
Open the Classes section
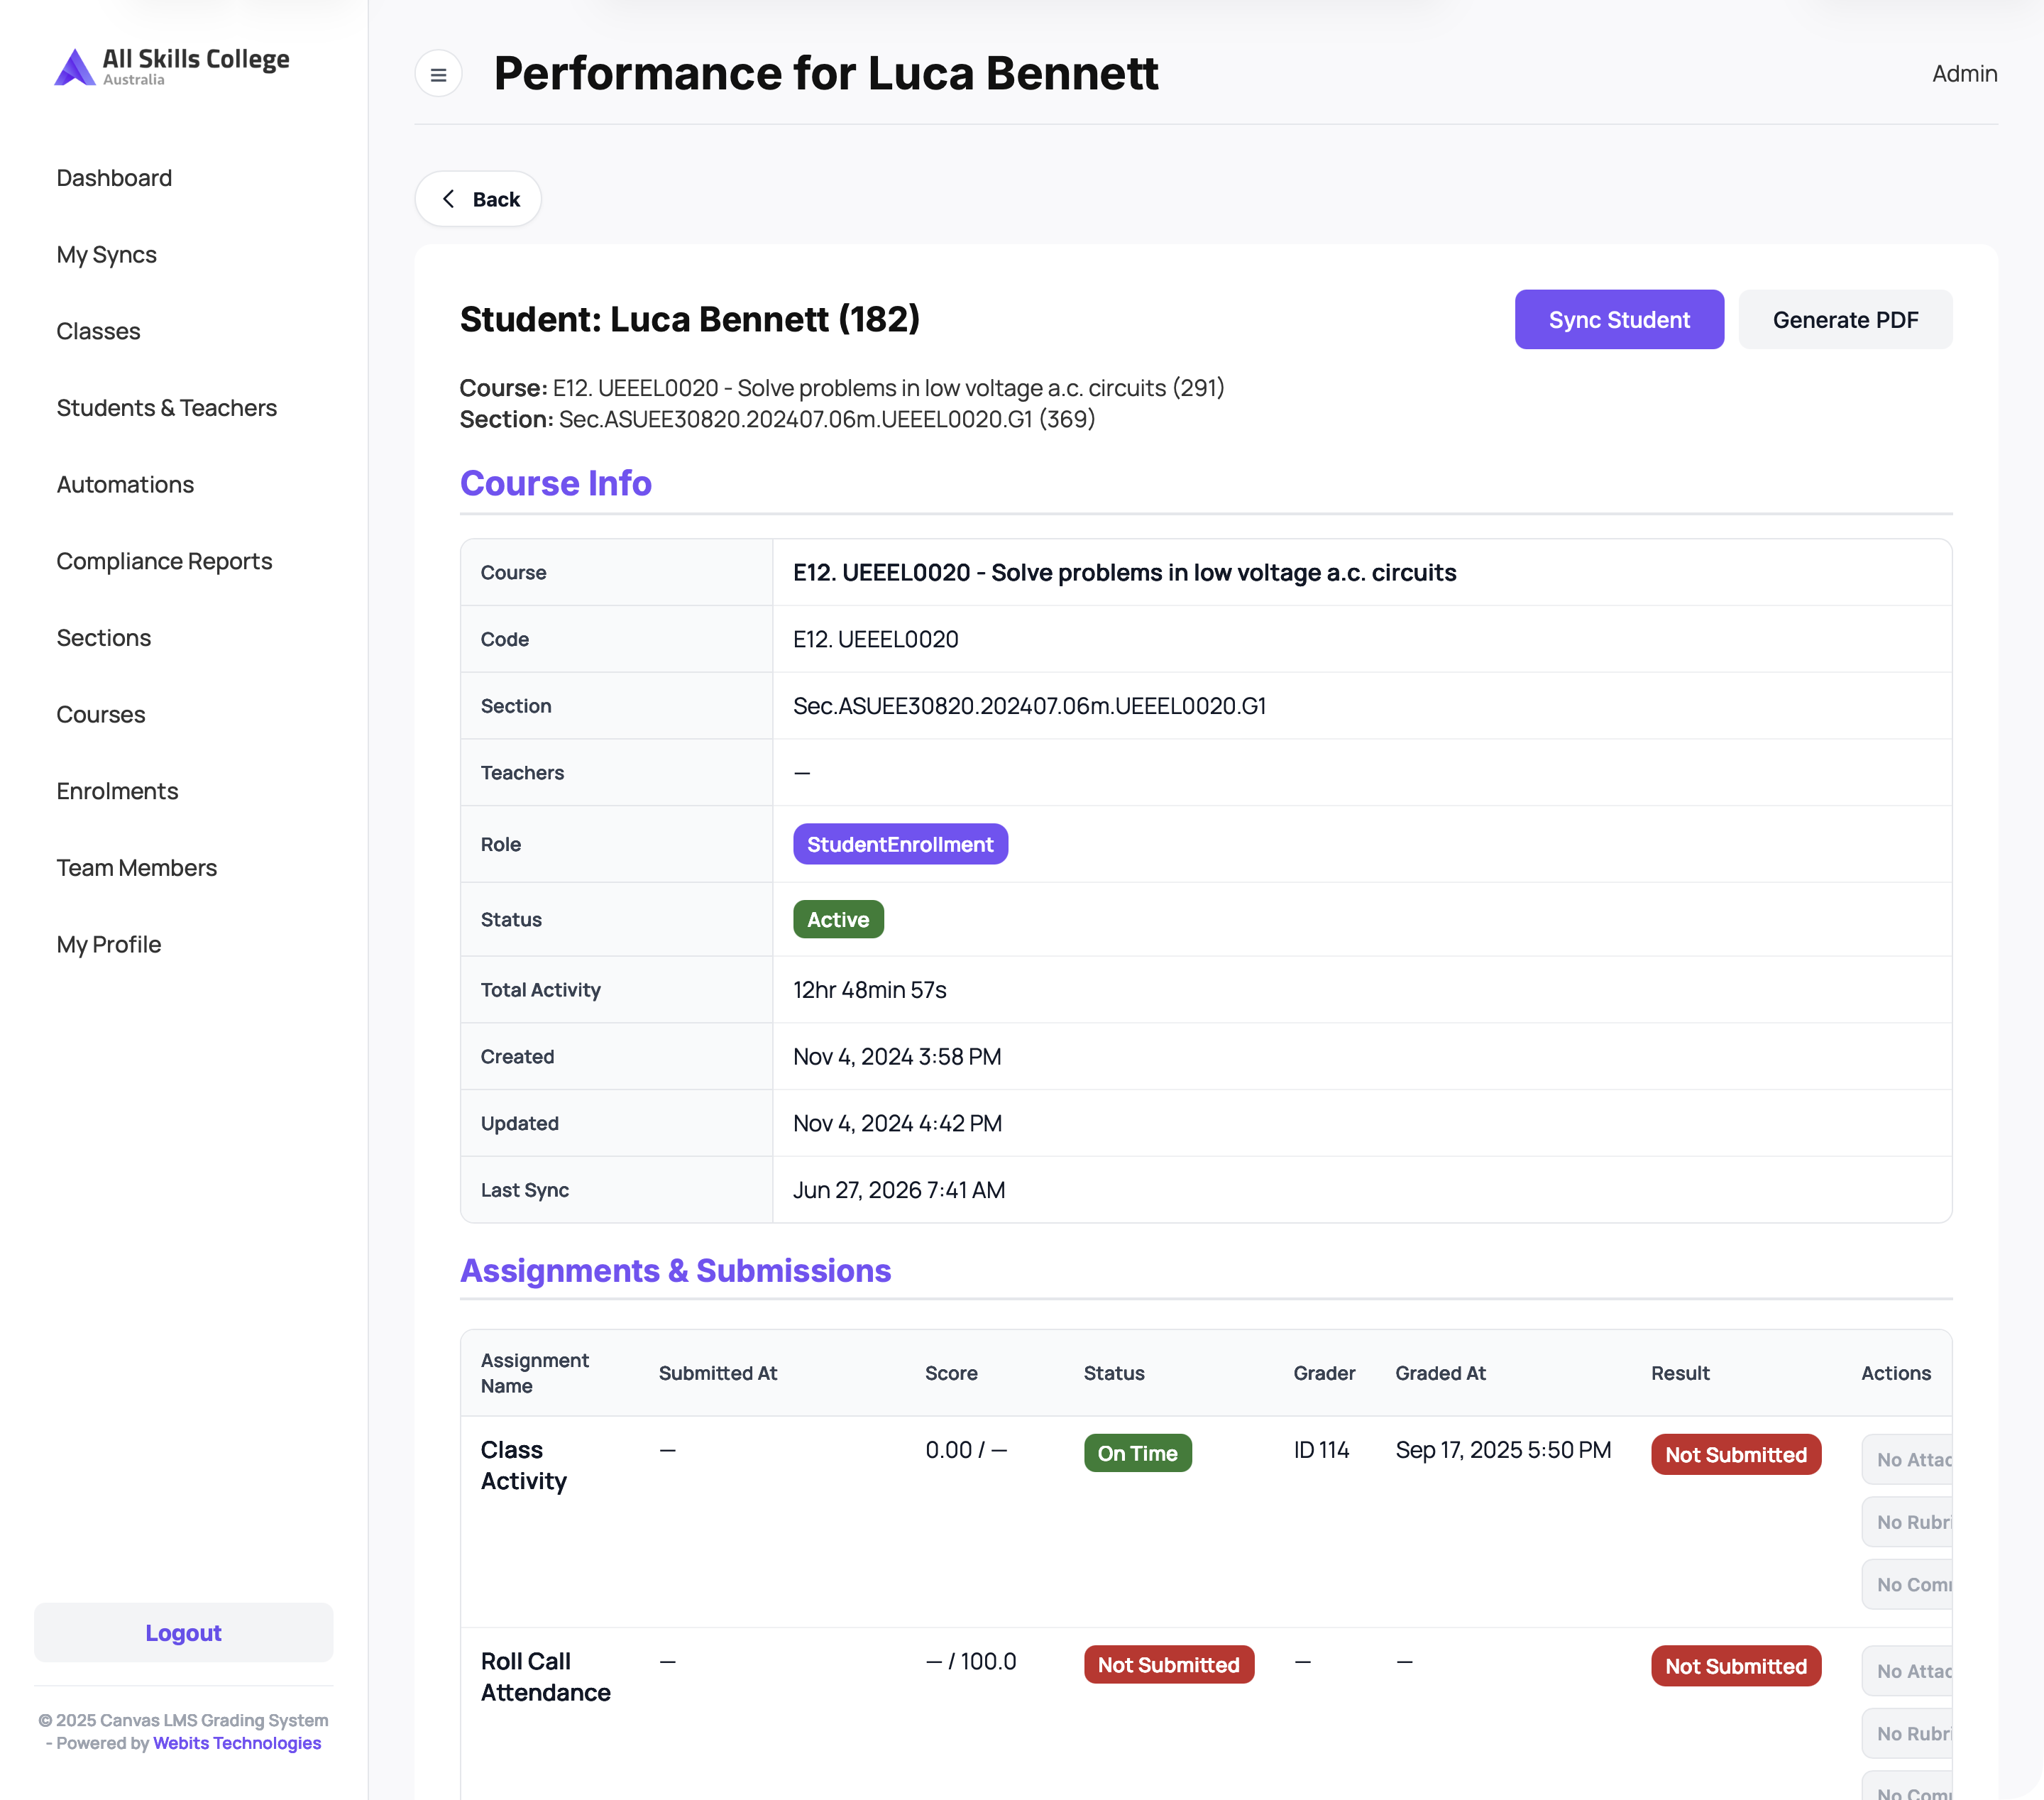click(x=98, y=331)
